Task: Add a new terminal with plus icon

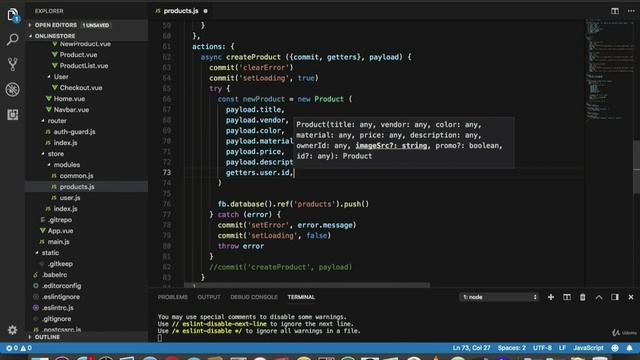Action: coord(551,297)
